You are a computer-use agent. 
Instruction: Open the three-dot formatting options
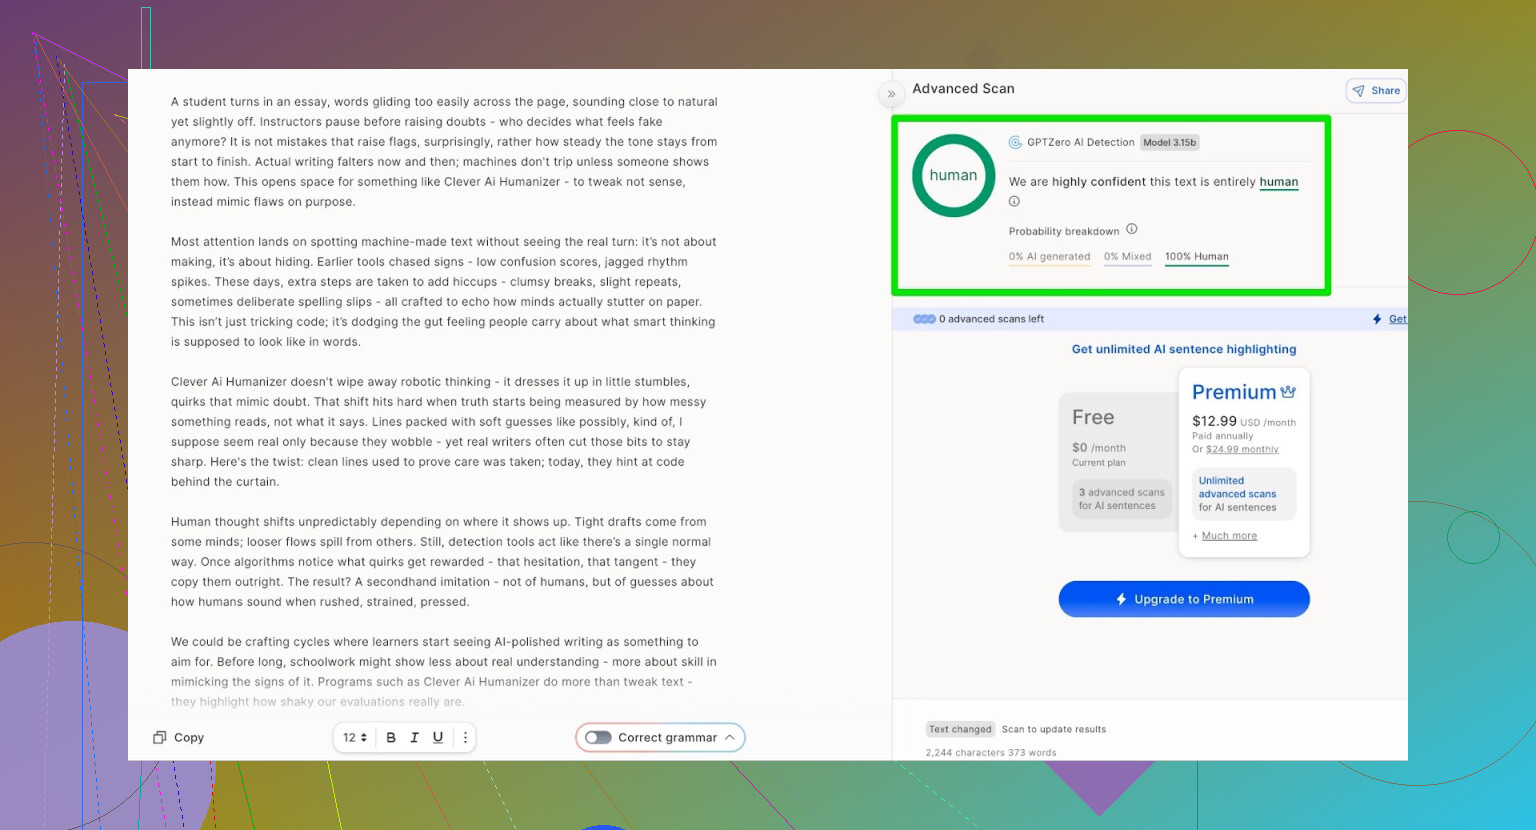465,738
